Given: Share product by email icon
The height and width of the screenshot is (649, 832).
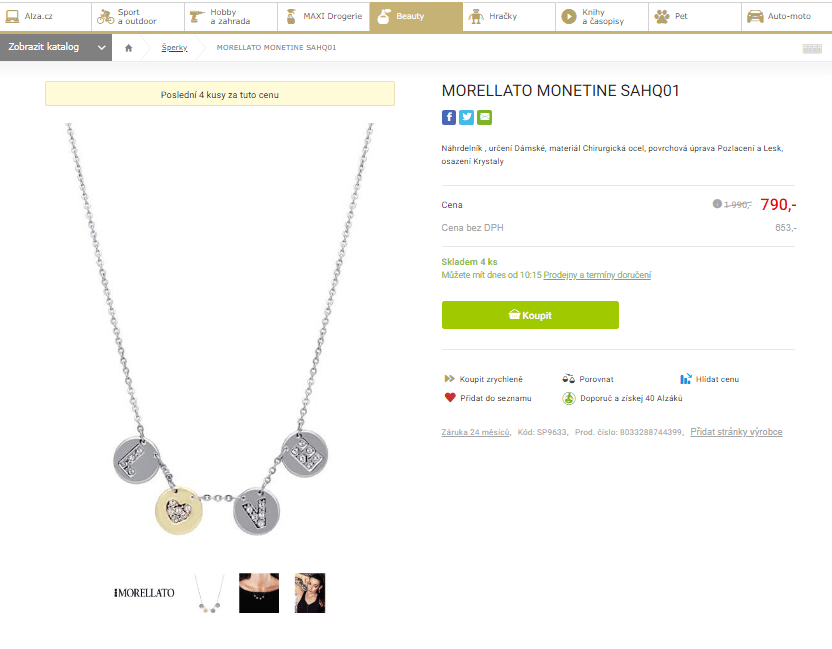Looking at the screenshot, I should pyautogui.click(x=485, y=117).
